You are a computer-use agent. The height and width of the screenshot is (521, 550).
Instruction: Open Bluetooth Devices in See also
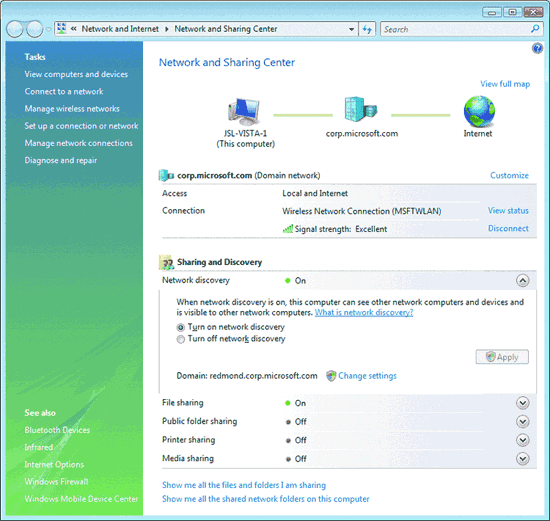coord(57,430)
